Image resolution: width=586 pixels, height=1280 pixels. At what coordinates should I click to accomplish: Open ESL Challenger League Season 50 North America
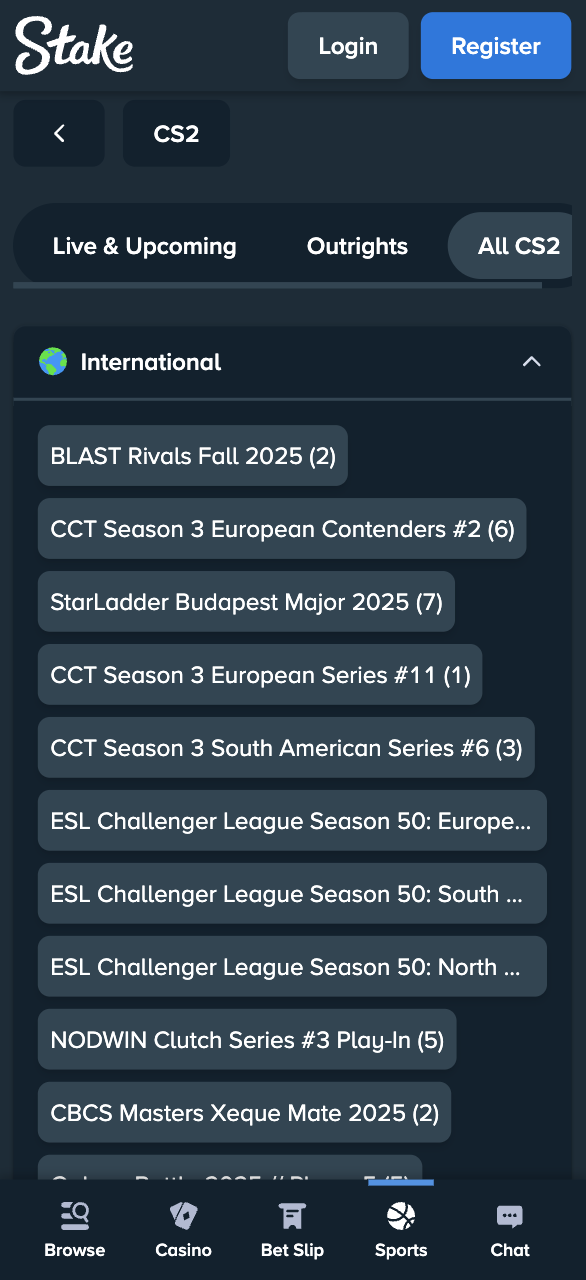point(292,966)
